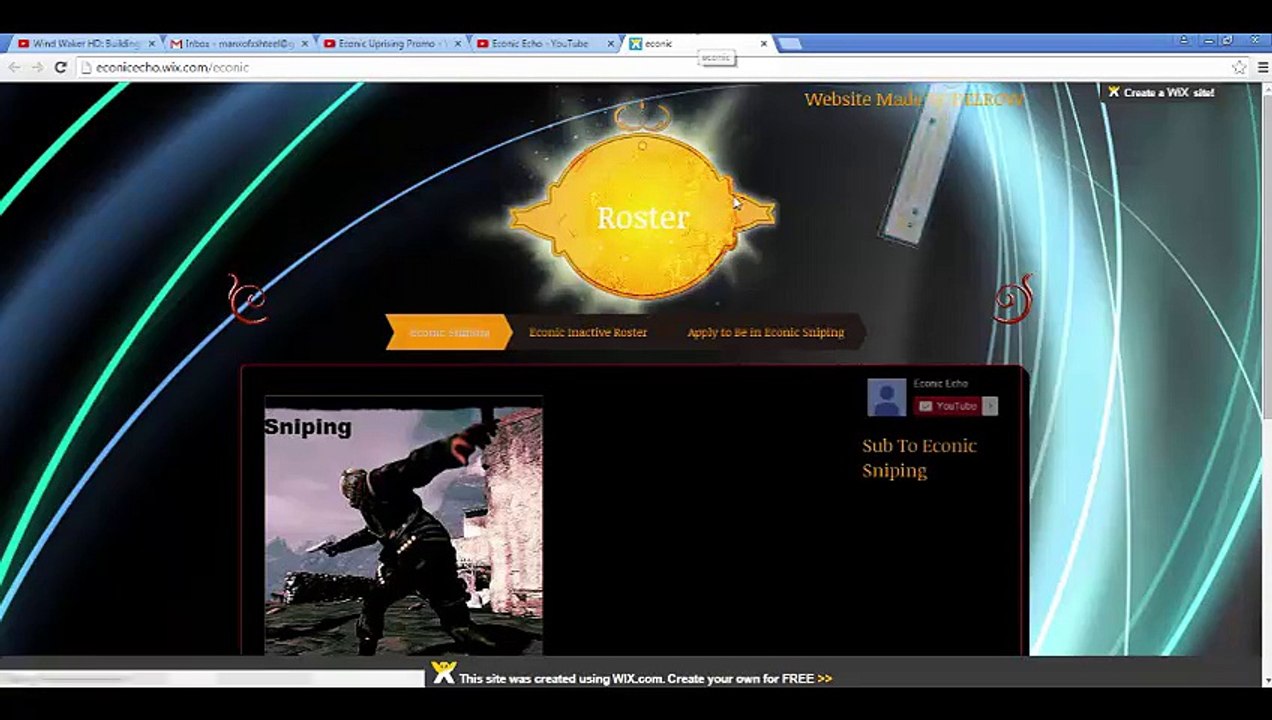
Task: Close the Econic Echo YouTube tab
Action: (611, 44)
